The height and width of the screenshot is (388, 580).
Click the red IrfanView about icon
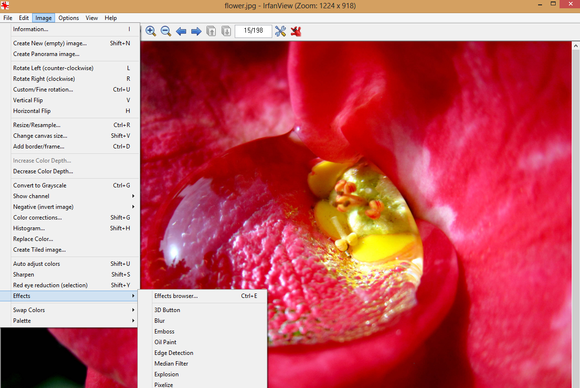click(x=296, y=31)
